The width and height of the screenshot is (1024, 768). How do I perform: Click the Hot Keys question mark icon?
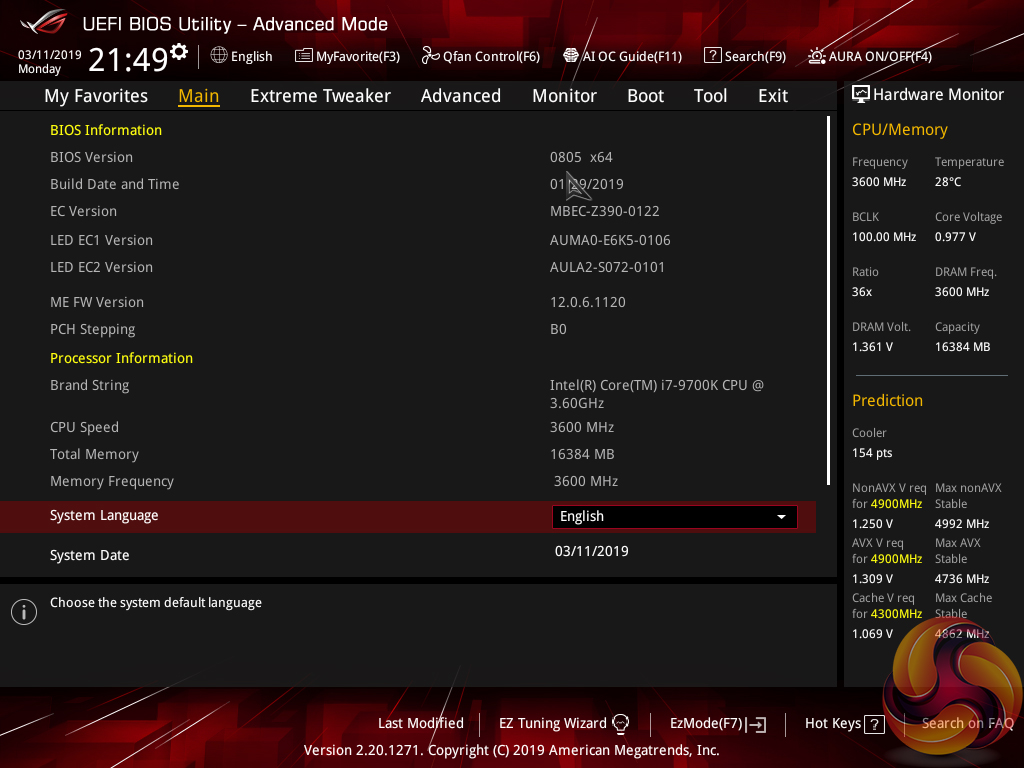pyautogui.click(x=874, y=724)
